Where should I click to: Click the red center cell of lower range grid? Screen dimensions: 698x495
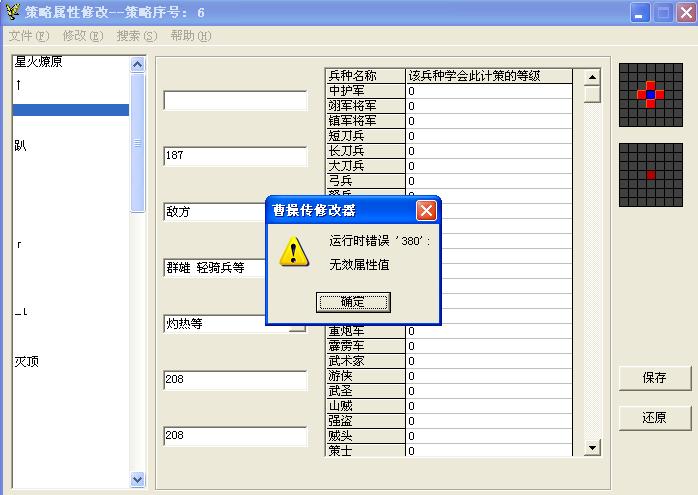point(650,175)
